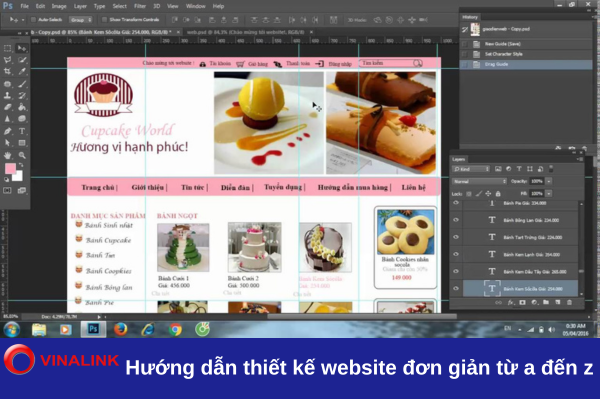Hide the Bánh Bông Lan layer

[x=456, y=220]
